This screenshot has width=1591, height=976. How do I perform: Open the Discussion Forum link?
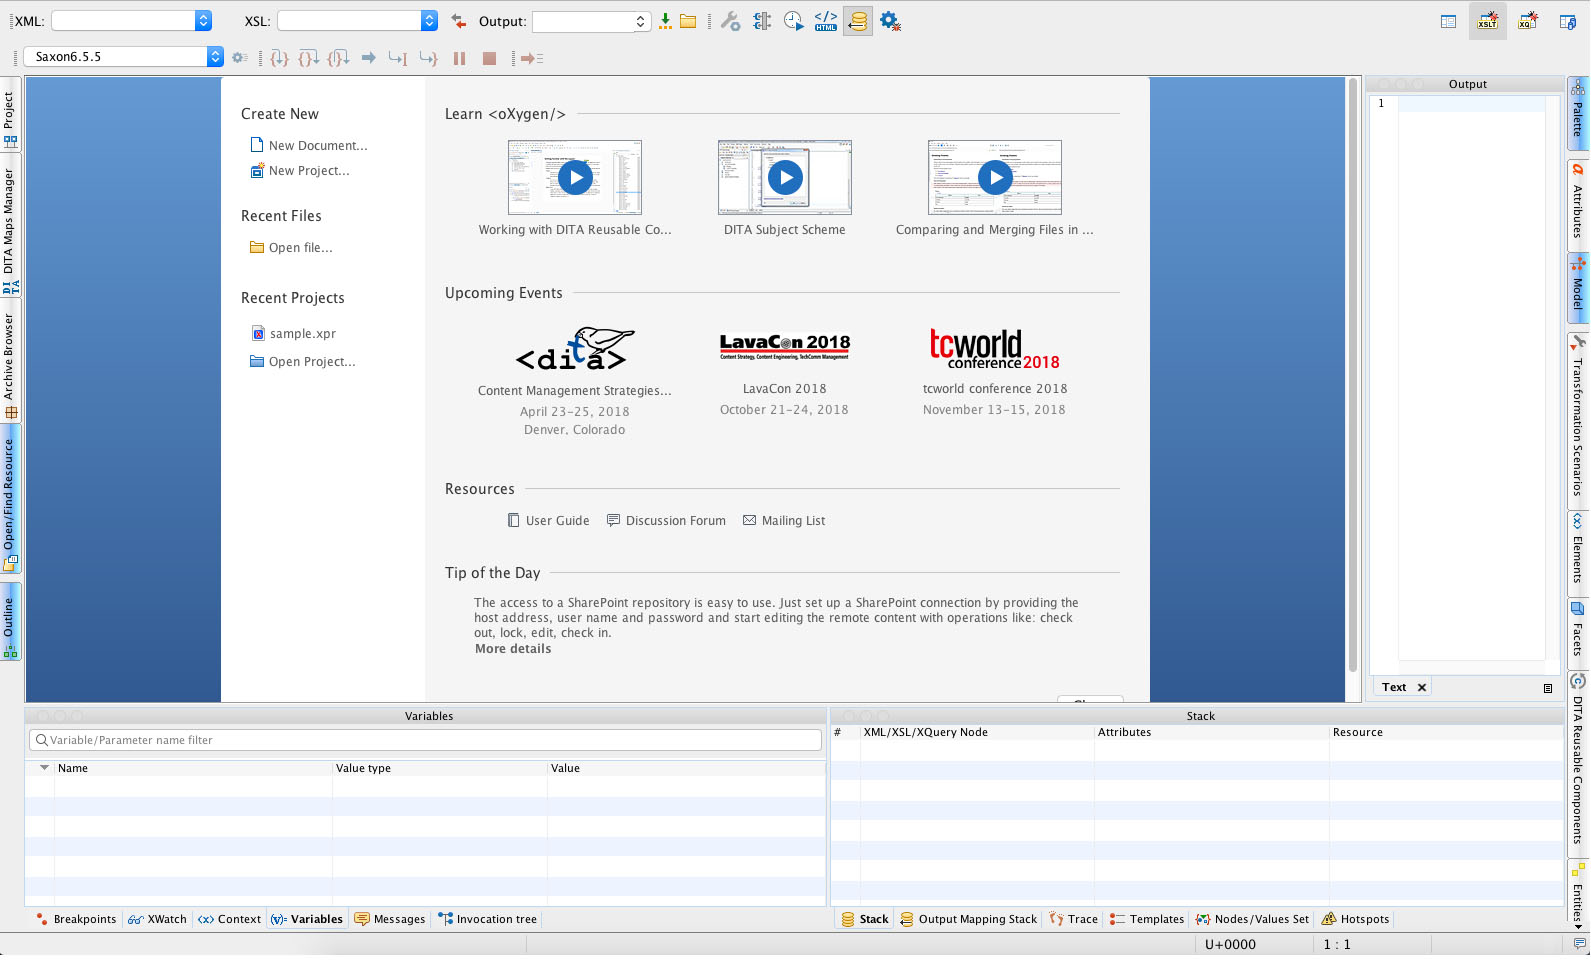click(666, 521)
